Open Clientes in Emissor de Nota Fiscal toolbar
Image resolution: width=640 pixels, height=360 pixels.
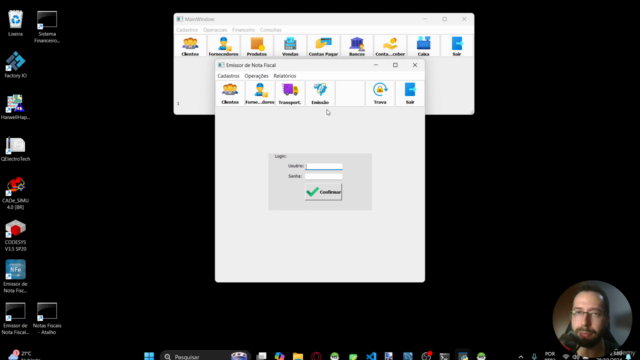[x=230, y=93]
